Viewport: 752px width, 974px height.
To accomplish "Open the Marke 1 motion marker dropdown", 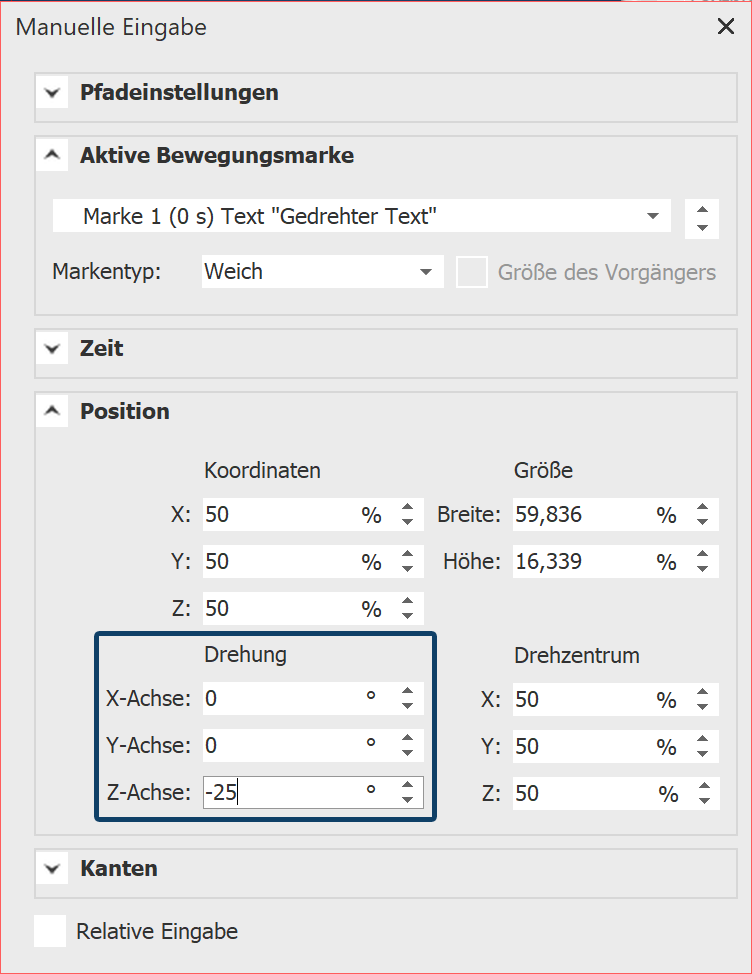I will pos(652,216).
